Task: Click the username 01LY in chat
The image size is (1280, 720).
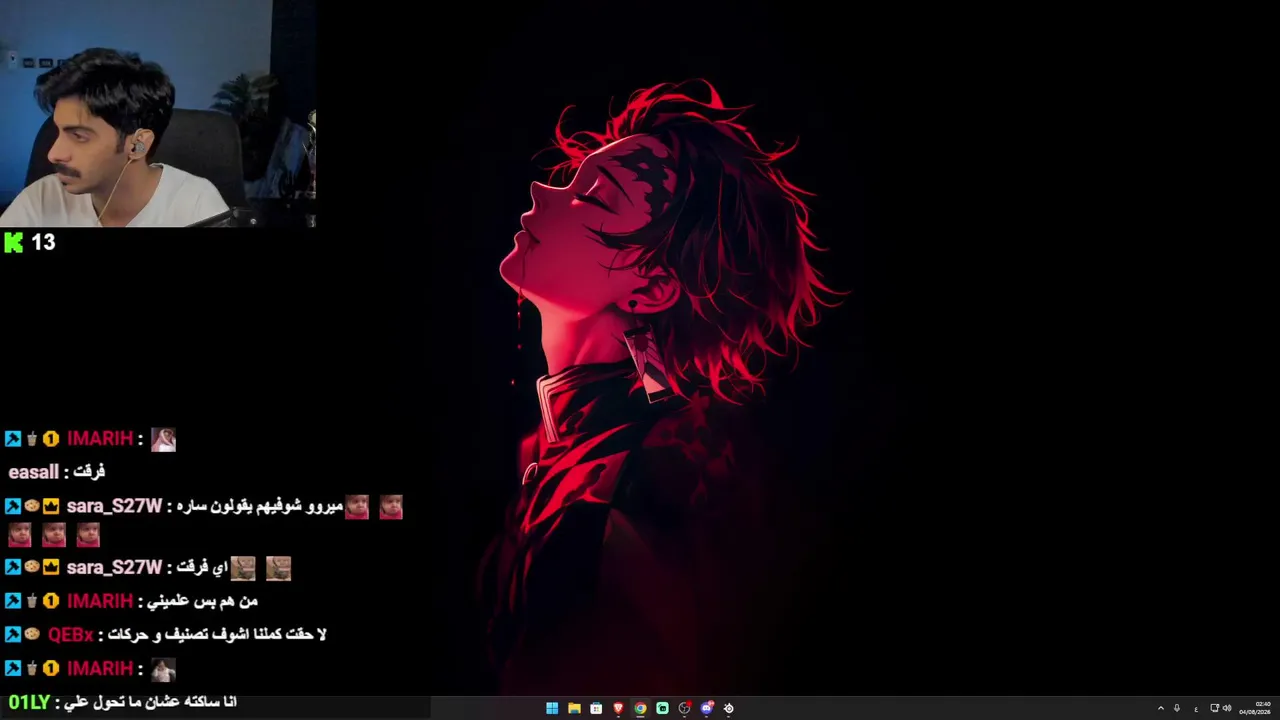Action: click(29, 702)
